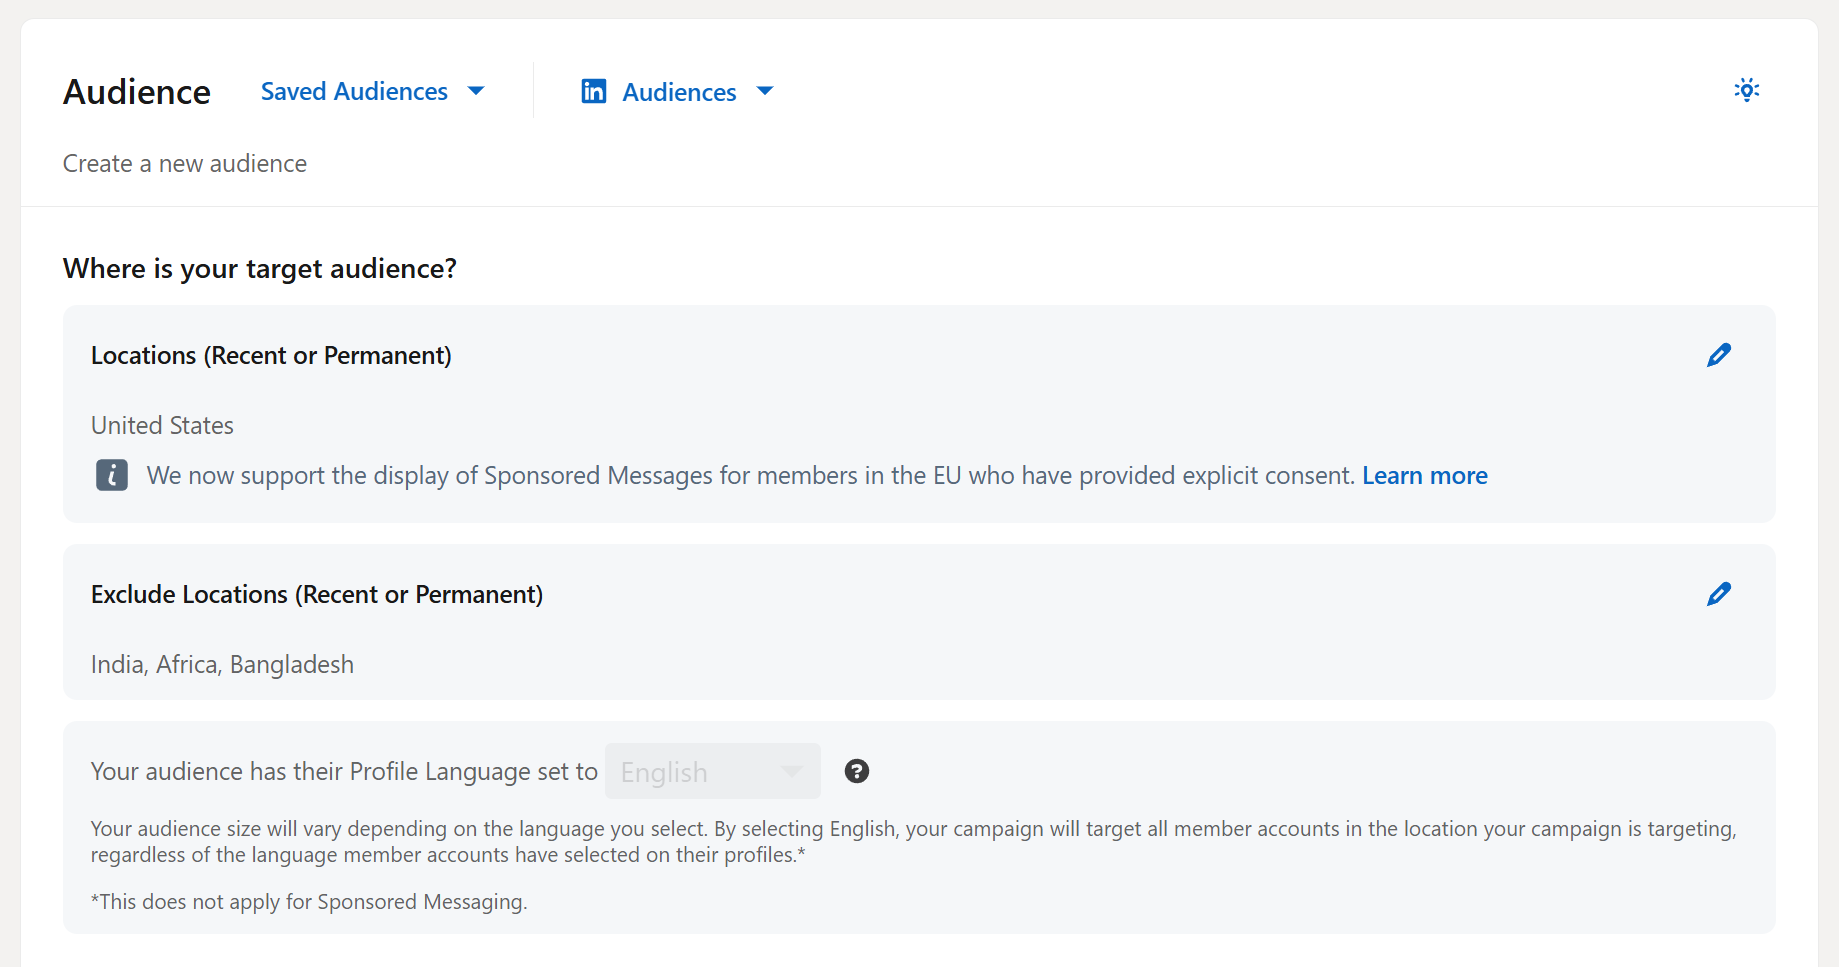Click the Audience section title
1839x967 pixels.
tap(137, 92)
